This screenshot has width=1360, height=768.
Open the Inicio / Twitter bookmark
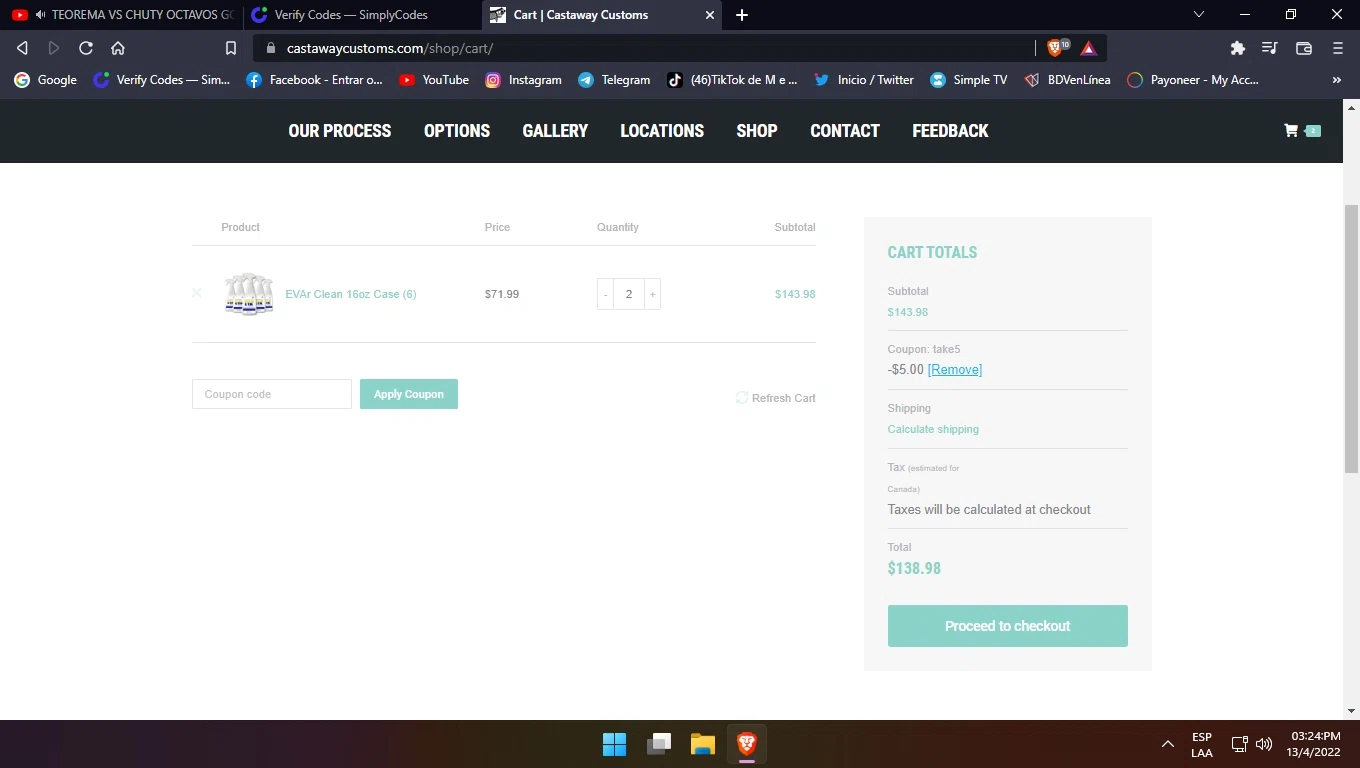pos(864,80)
